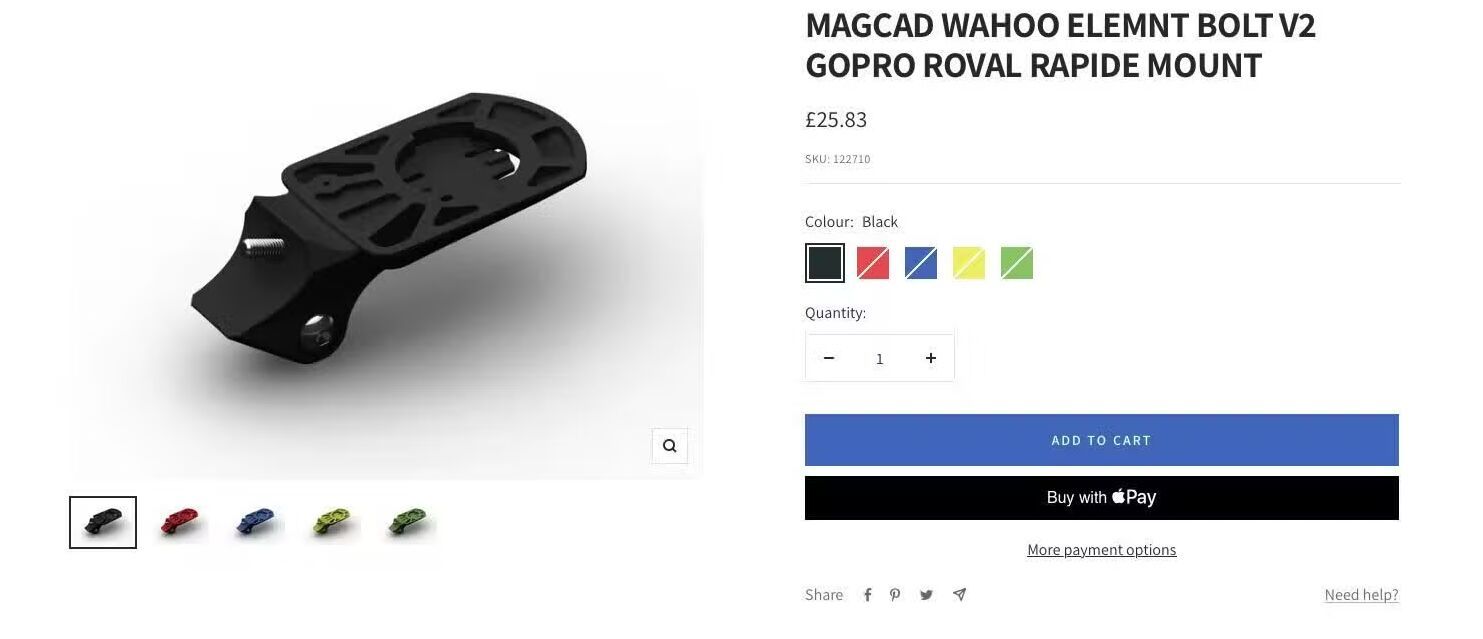Choose the red colour swatch
The height and width of the screenshot is (639, 1483).
click(873, 263)
